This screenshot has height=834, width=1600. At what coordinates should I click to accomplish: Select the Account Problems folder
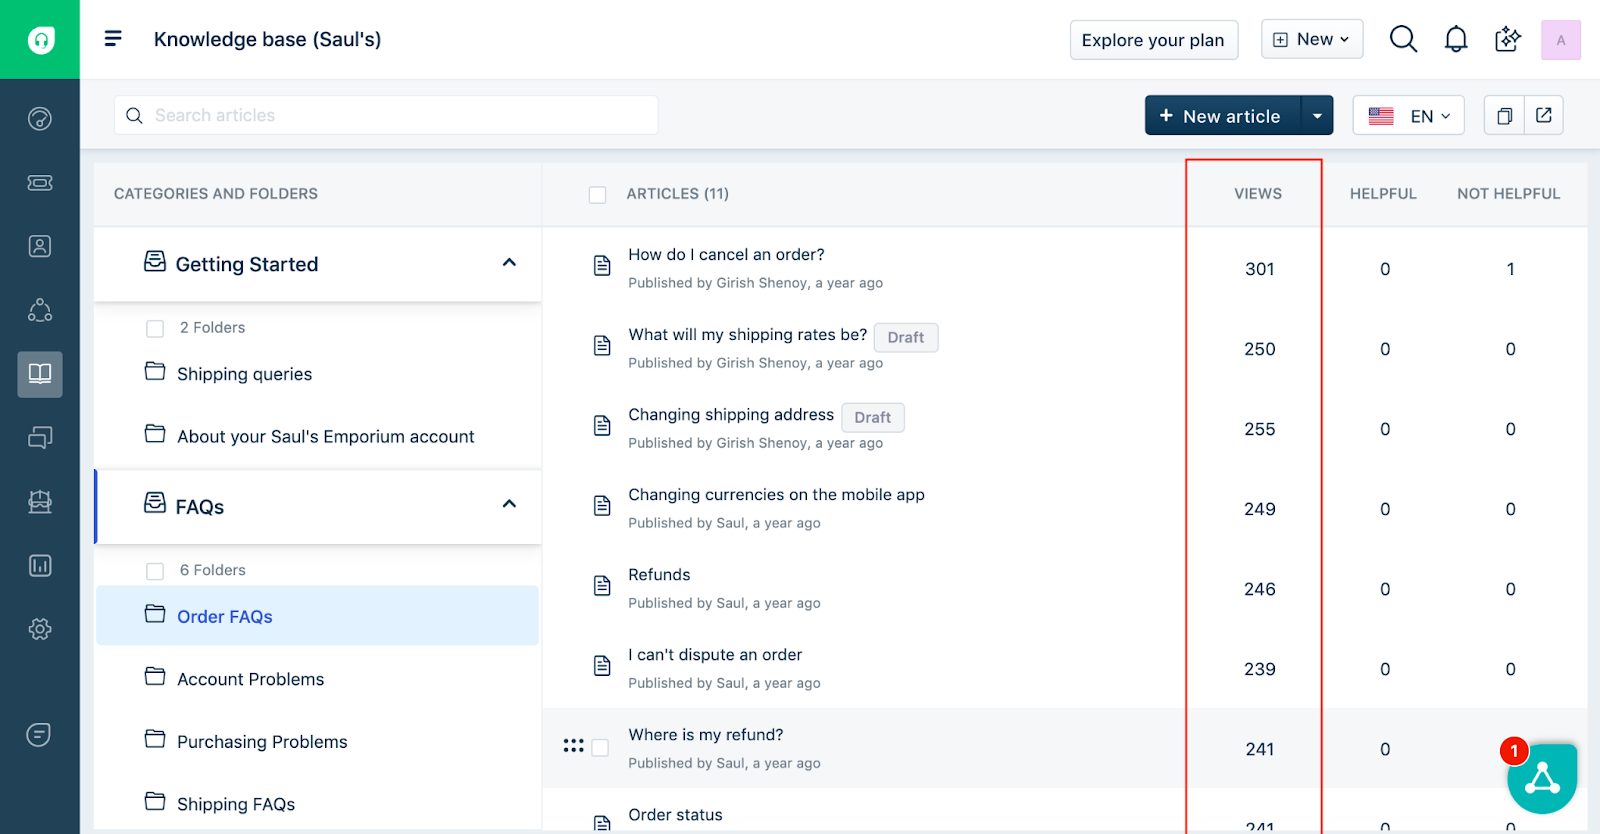click(x=250, y=679)
